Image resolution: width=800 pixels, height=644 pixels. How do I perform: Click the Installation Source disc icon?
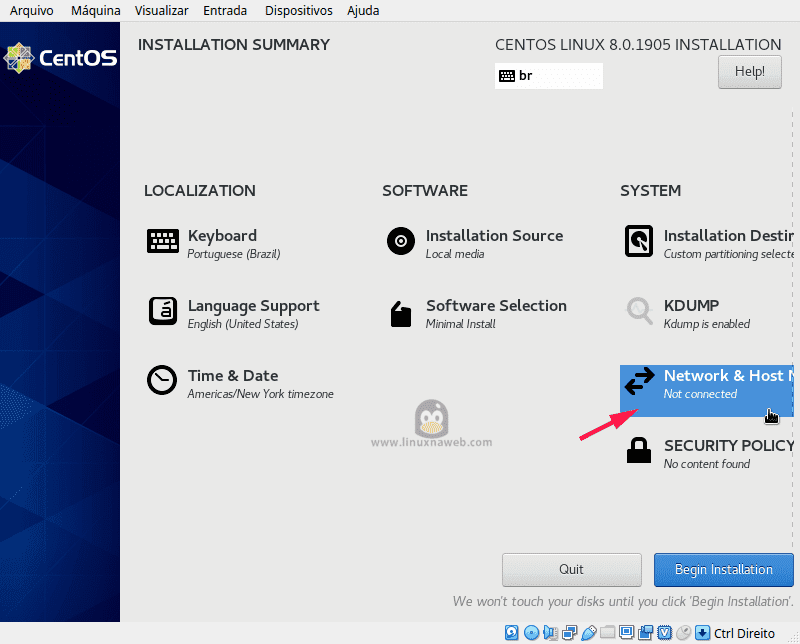[401, 241]
